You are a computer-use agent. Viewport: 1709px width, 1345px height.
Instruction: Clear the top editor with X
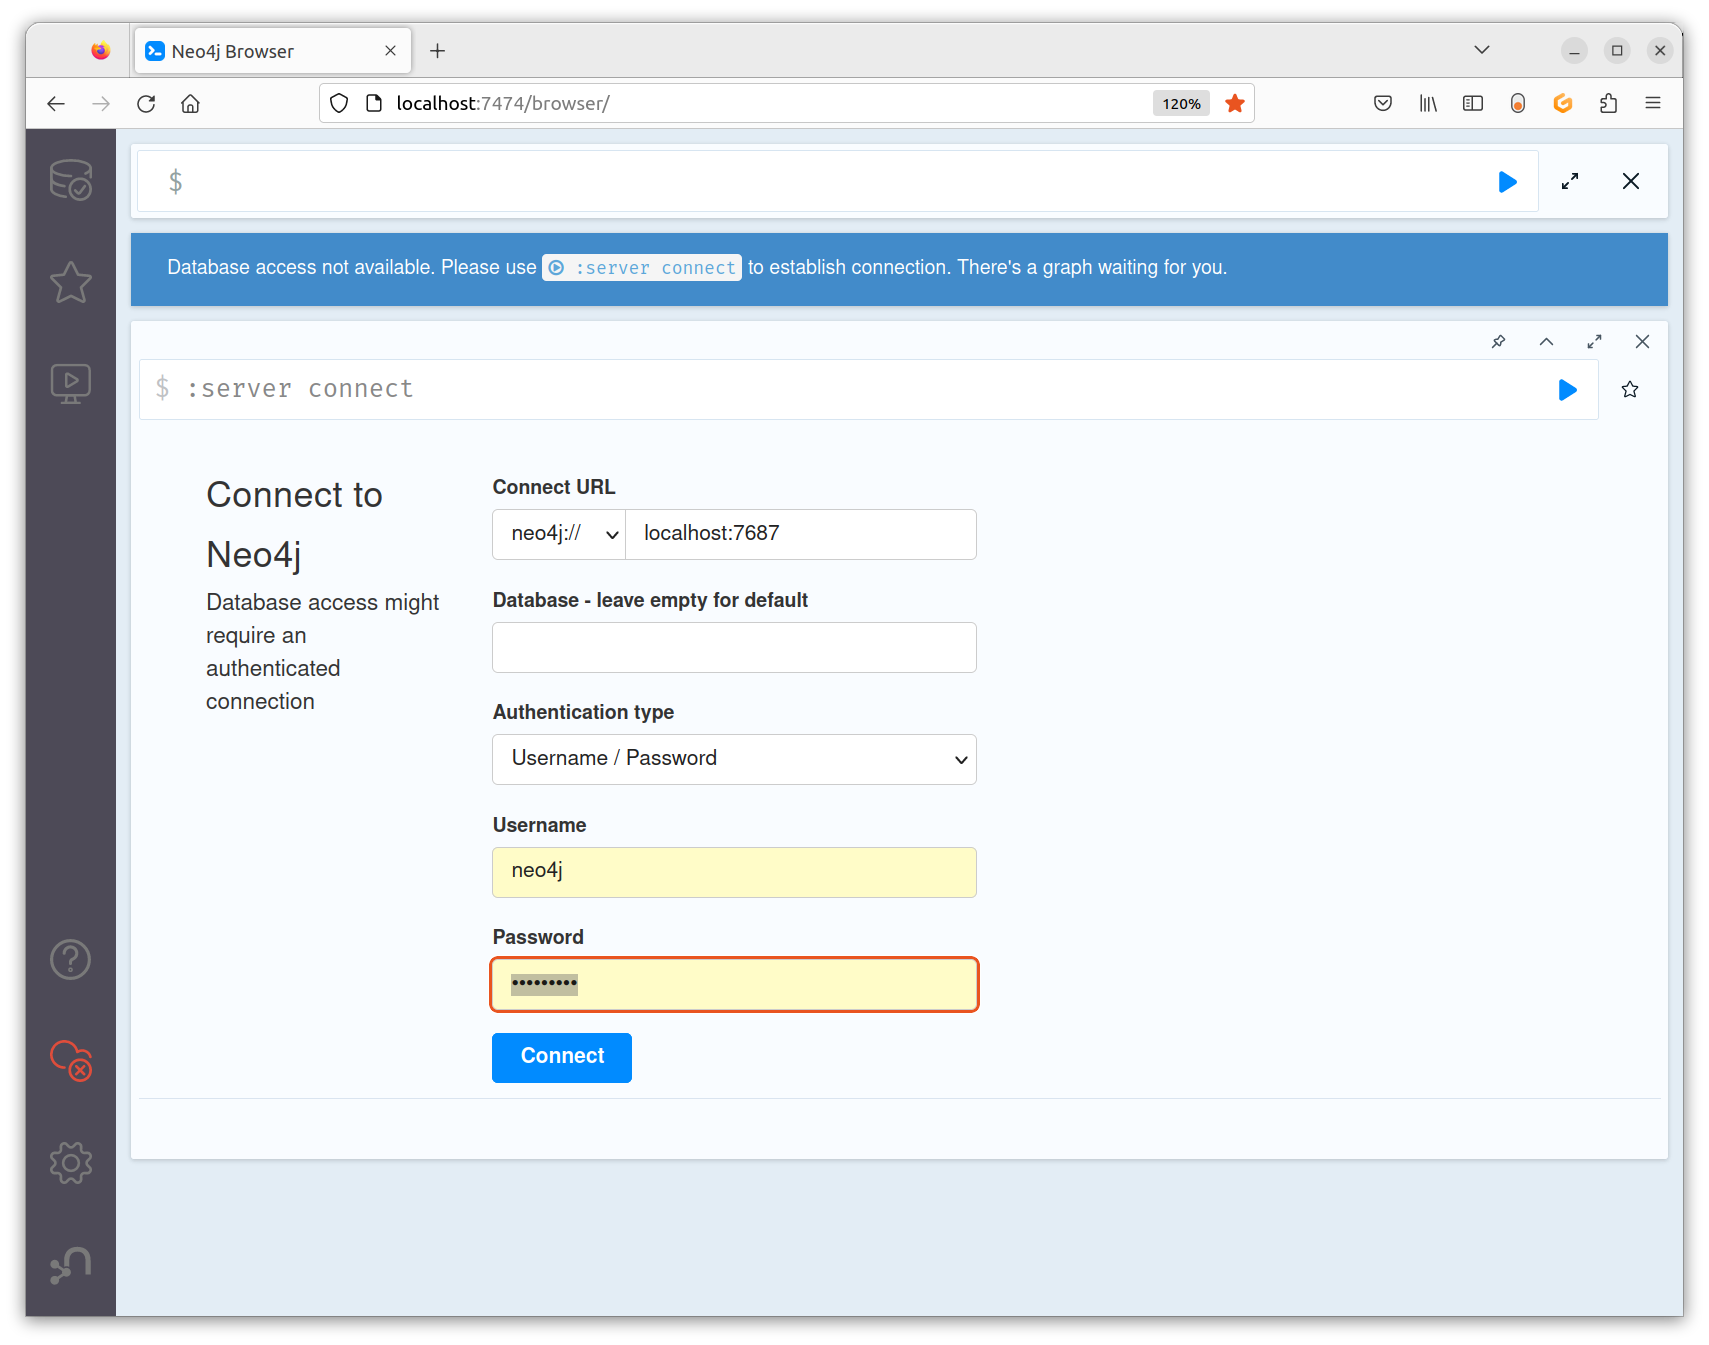(x=1631, y=181)
